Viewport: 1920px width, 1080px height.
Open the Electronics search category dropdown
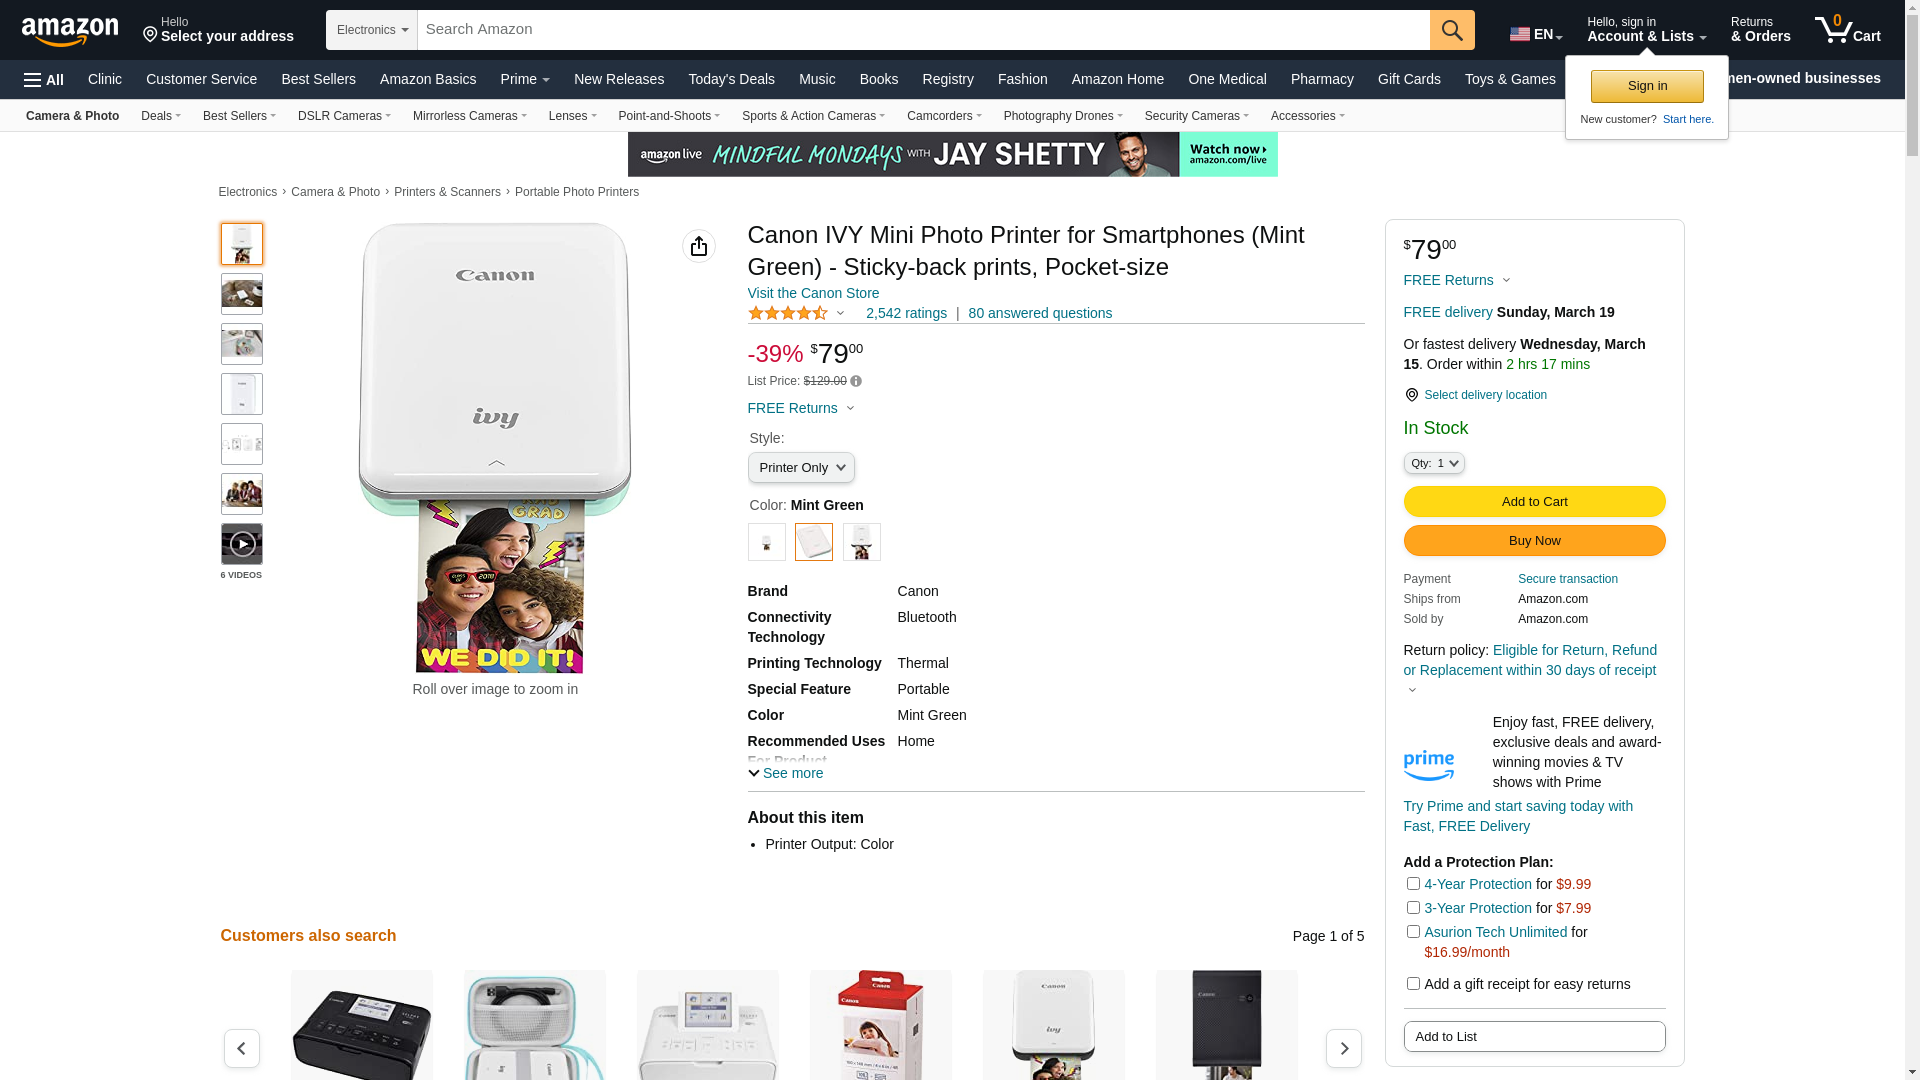(372, 30)
